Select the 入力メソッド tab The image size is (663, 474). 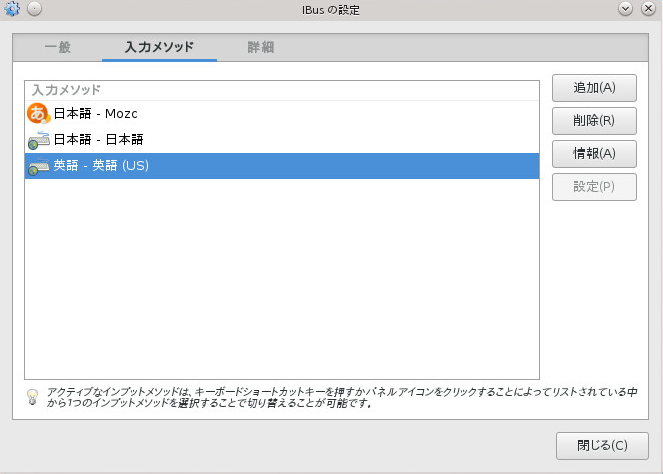click(159, 47)
